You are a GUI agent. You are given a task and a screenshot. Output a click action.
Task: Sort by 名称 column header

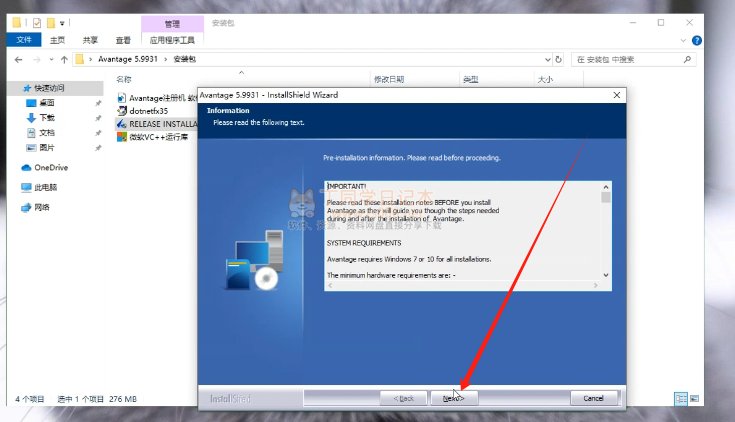click(x=124, y=79)
